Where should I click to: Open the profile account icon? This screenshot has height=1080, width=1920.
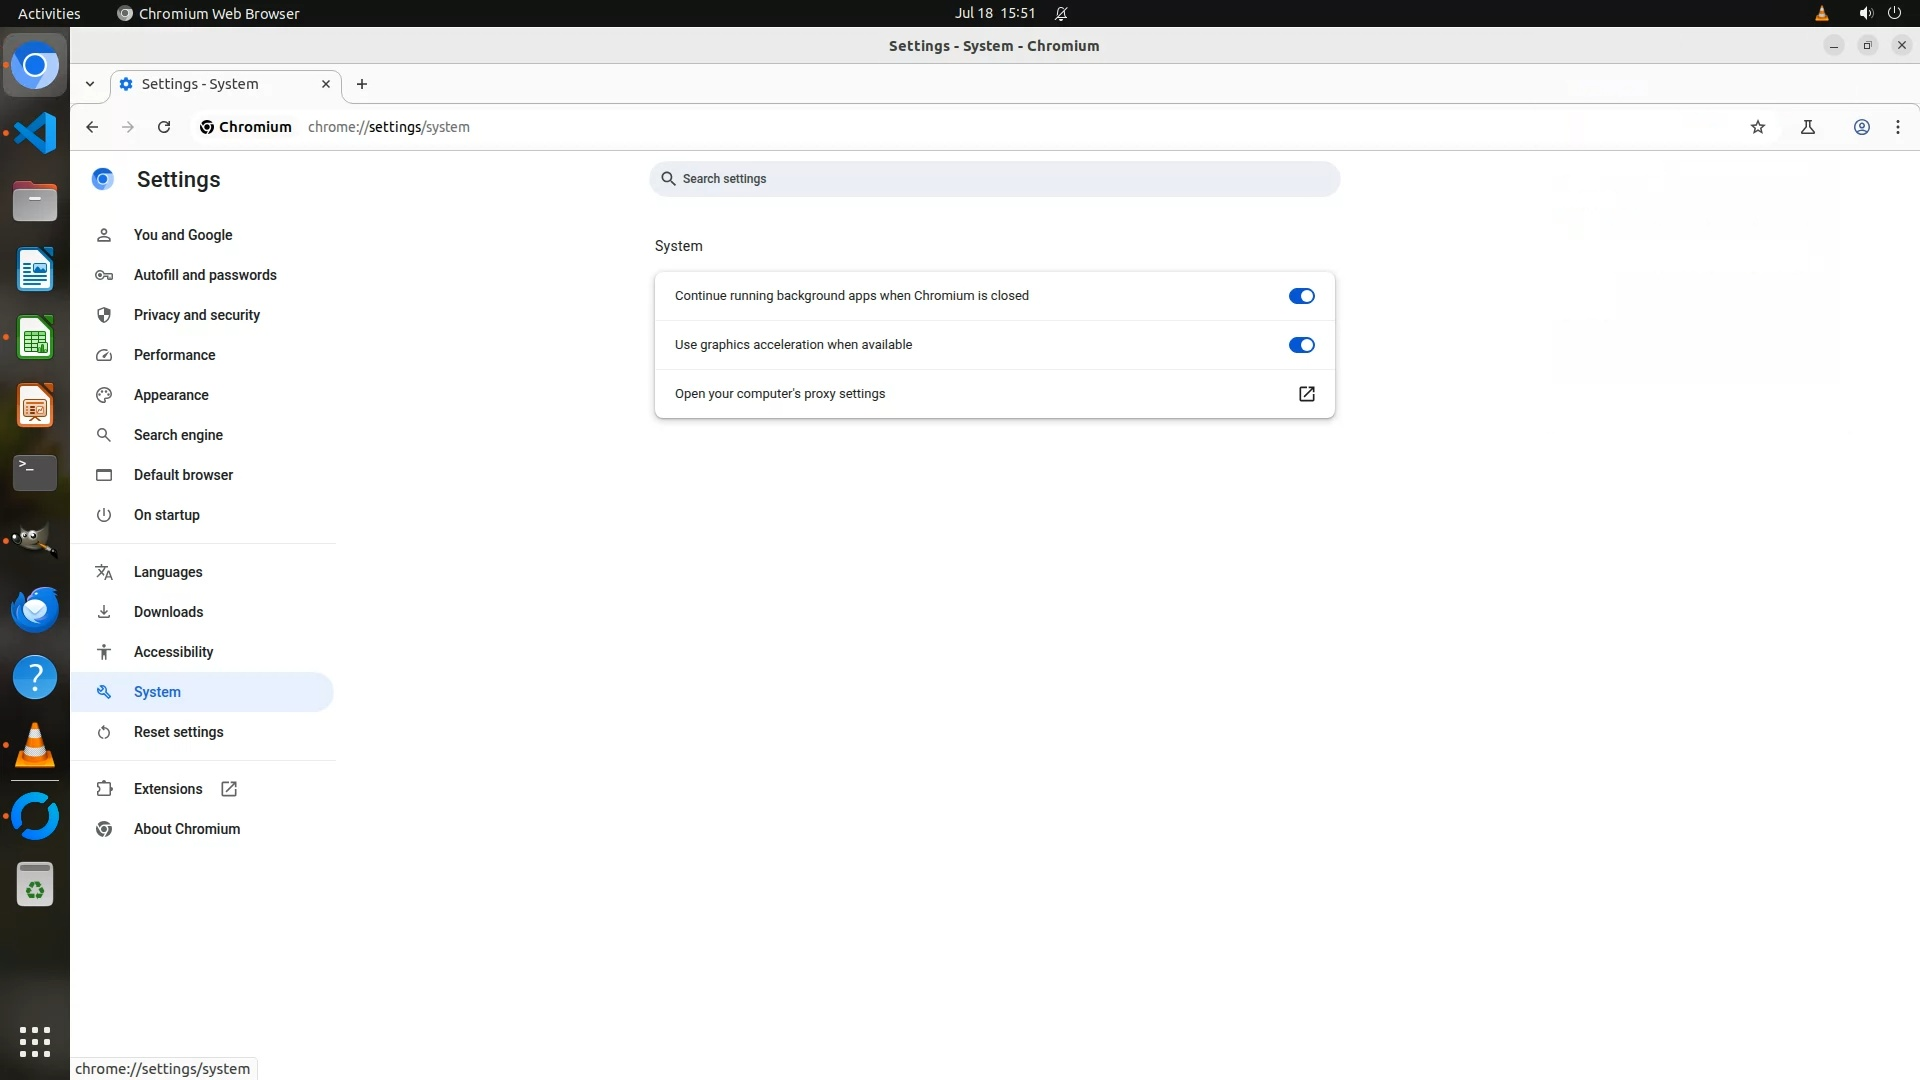[1862, 127]
